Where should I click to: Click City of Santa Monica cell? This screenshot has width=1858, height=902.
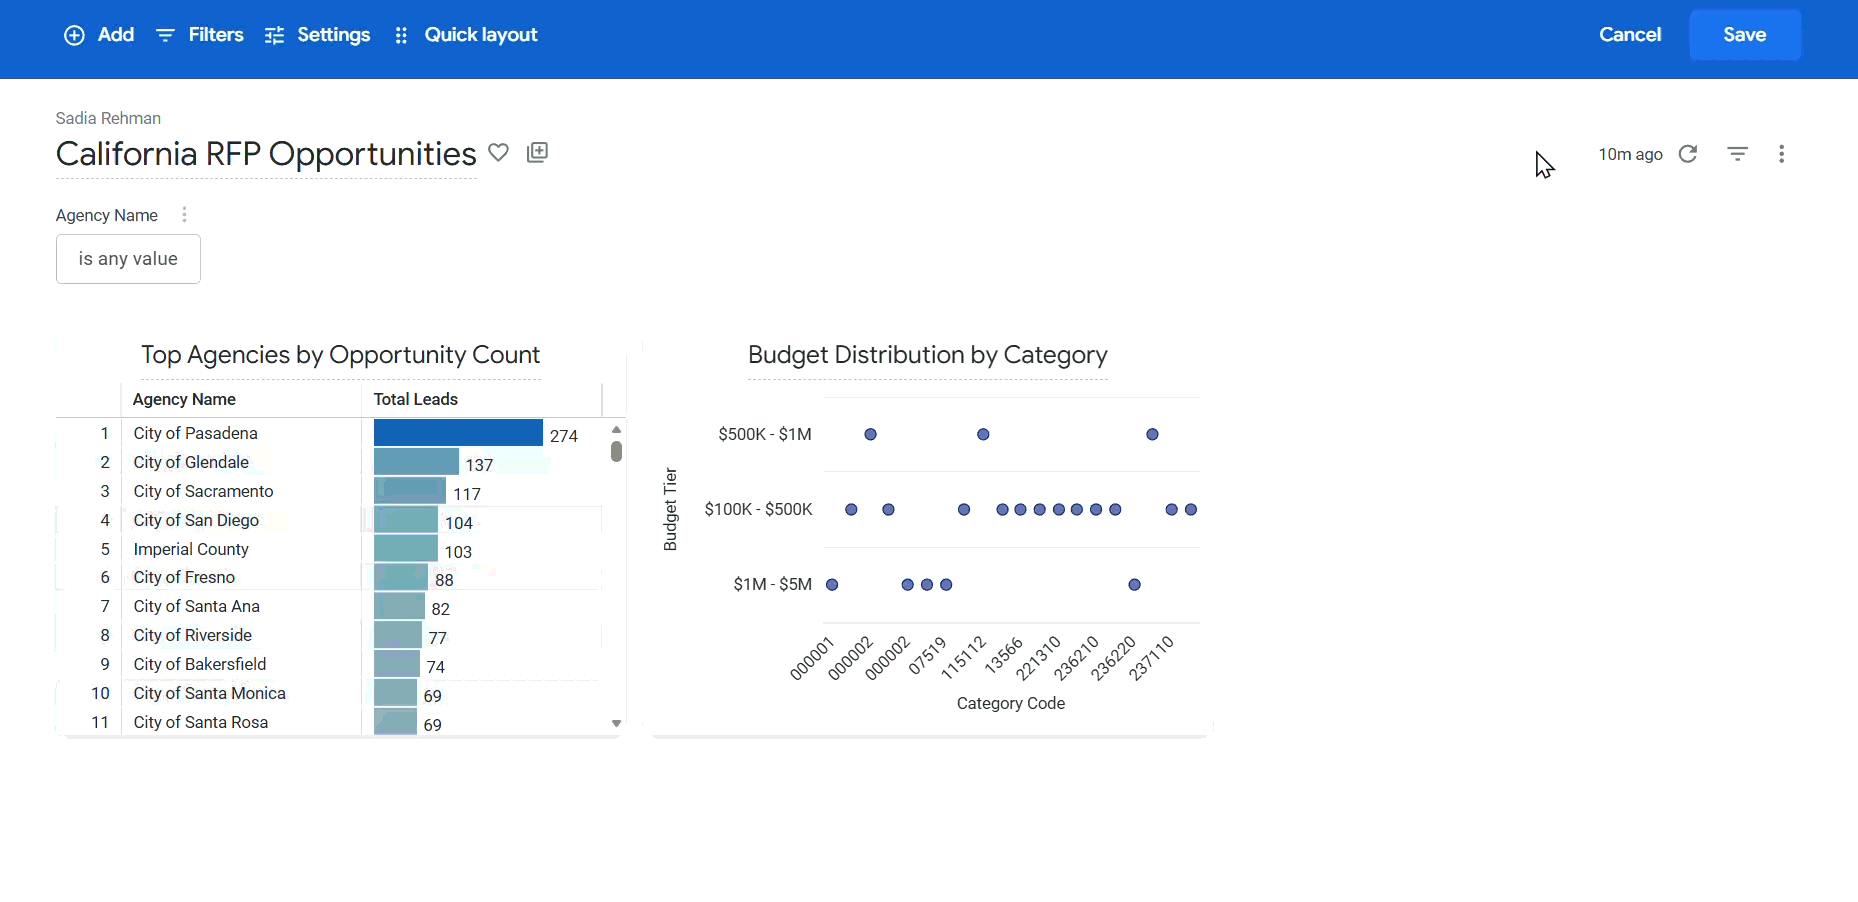click(209, 693)
